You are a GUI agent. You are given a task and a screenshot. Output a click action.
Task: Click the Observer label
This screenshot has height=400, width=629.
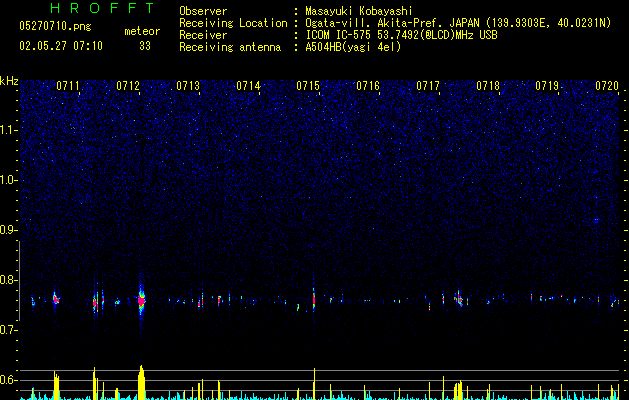click(203, 11)
